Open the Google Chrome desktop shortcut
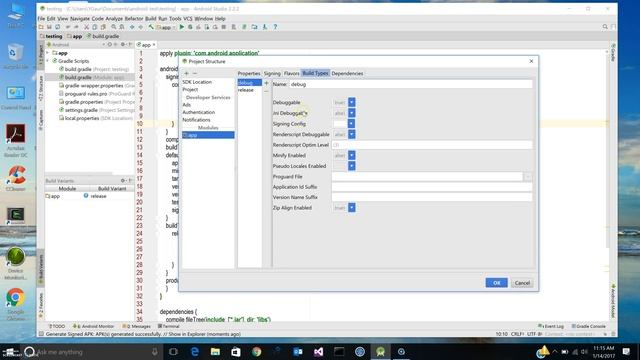Screen dimensions: 640x360 16,304
